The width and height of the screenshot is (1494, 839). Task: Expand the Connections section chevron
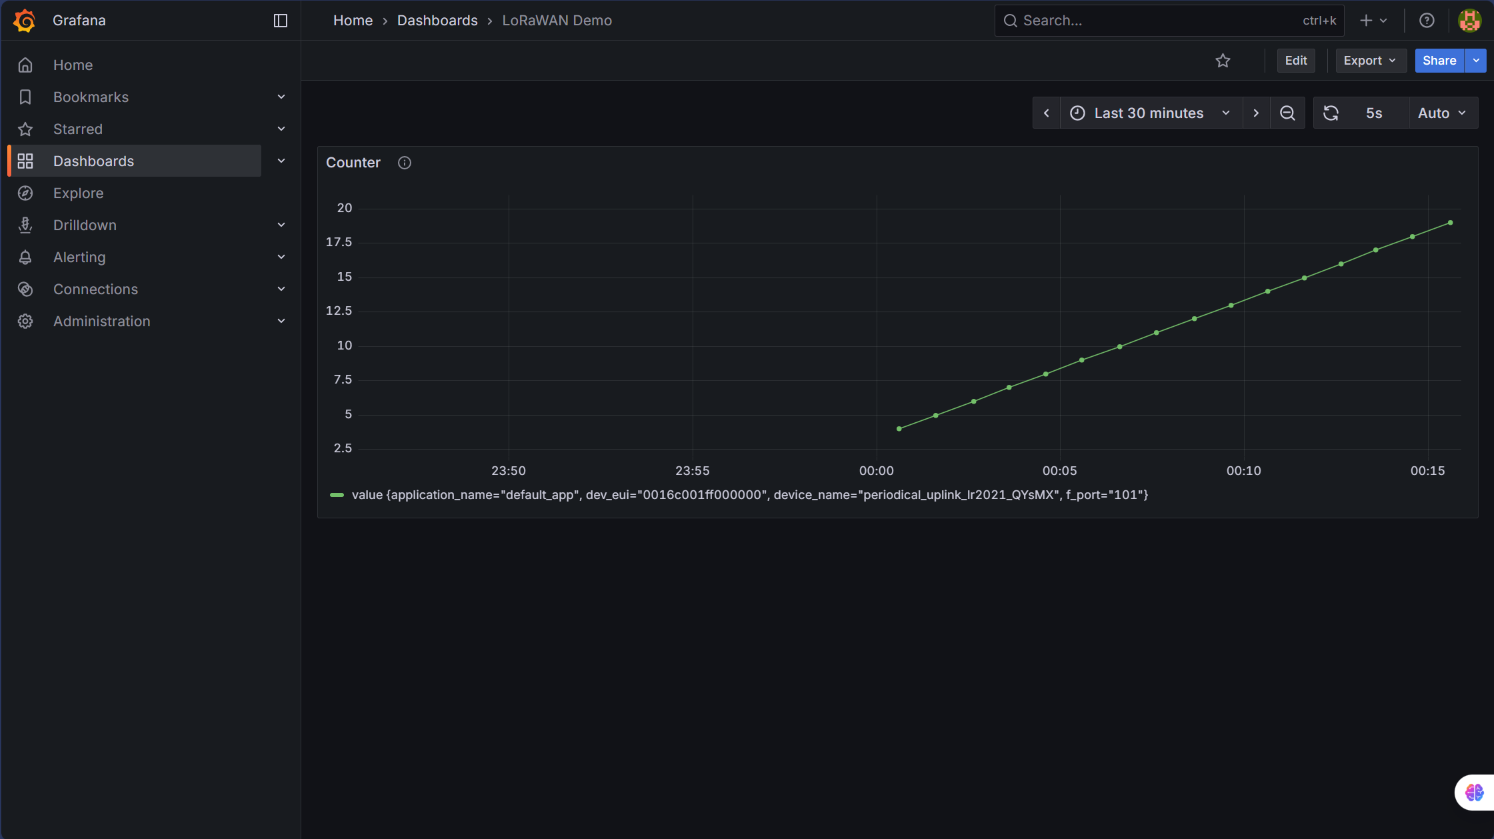click(x=281, y=289)
